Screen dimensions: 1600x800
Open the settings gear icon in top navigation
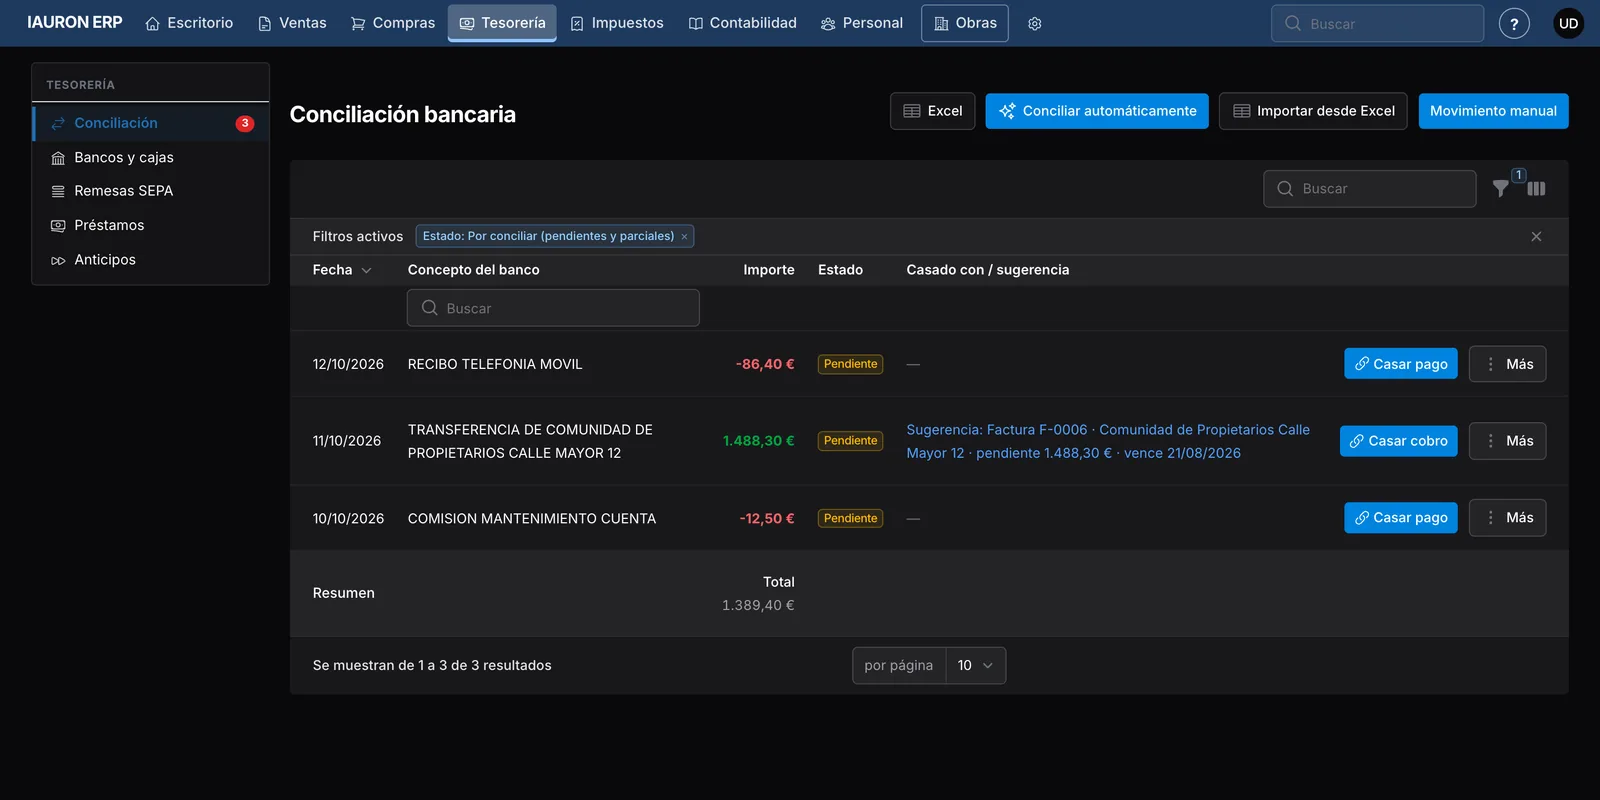tap(1035, 23)
